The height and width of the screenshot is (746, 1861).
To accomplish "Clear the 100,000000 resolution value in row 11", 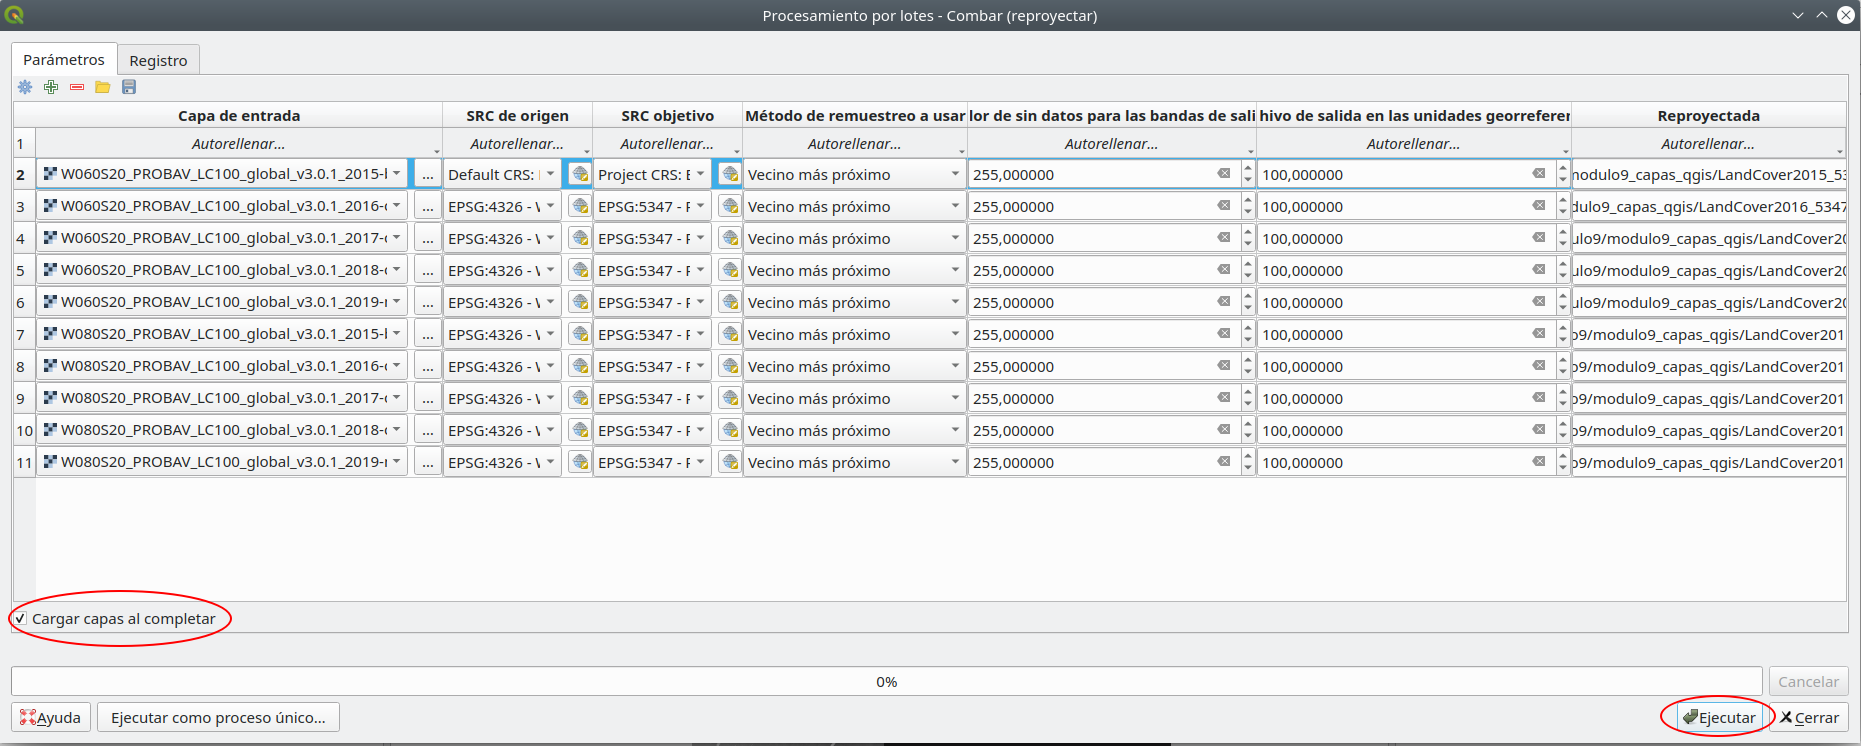I will pos(1539,462).
